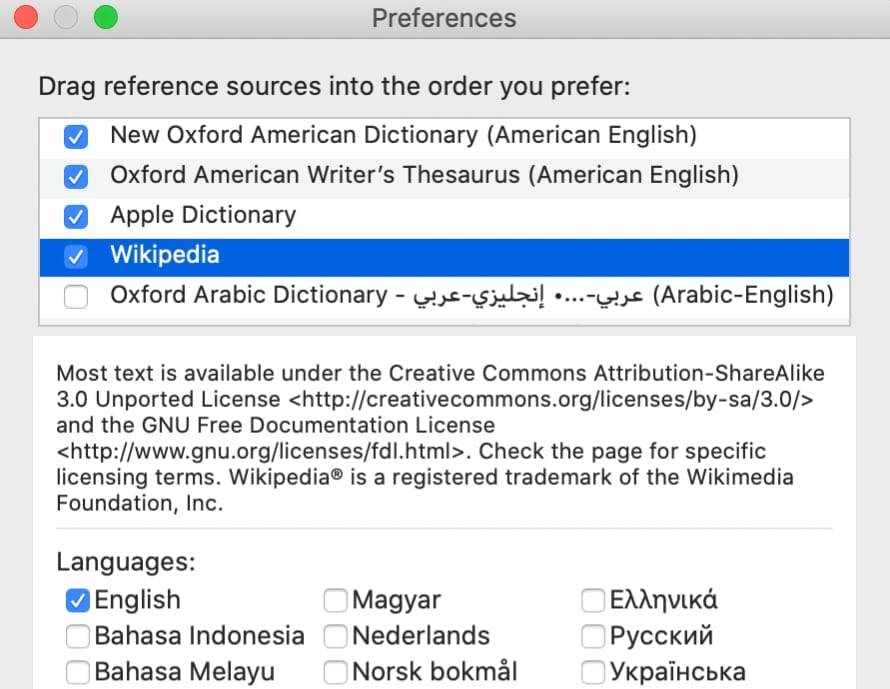
Task: Enable the Oxford Arabic Dictionary checkbox
Action: (76, 296)
